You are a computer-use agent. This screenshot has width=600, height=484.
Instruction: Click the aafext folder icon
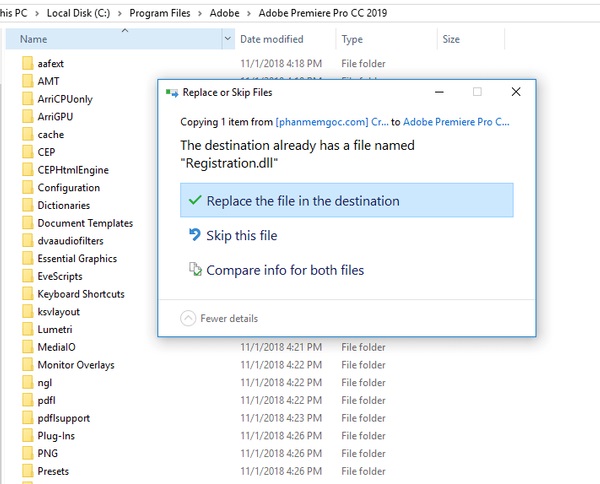[x=28, y=63]
